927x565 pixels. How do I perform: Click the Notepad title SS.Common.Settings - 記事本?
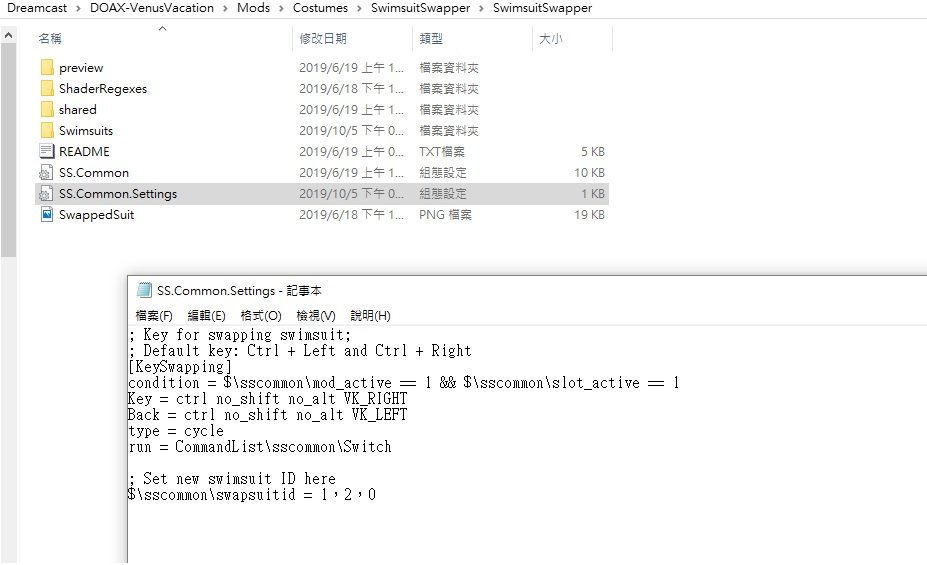pos(239,290)
